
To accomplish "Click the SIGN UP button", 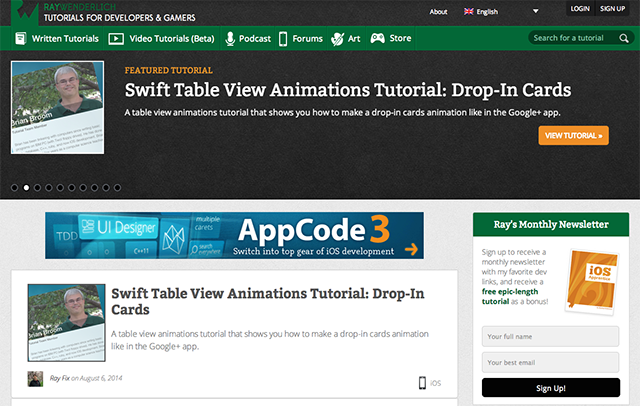I will pyautogui.click(x=612, y=9).
